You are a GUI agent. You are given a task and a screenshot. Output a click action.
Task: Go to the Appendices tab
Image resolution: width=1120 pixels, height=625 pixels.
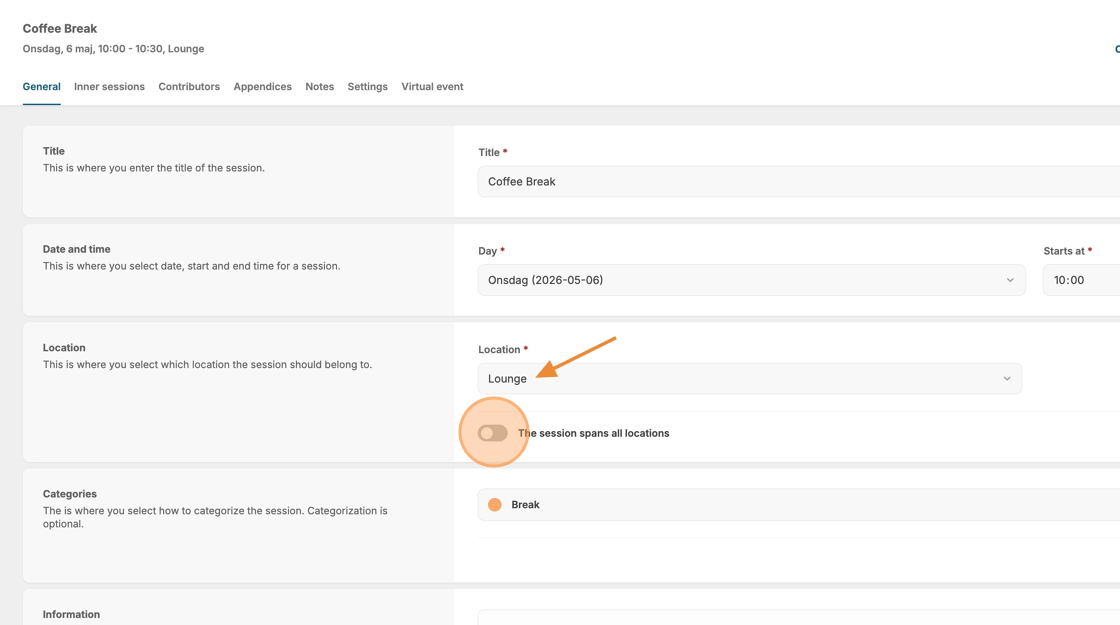pyautogui.click(x=262, y=87)
